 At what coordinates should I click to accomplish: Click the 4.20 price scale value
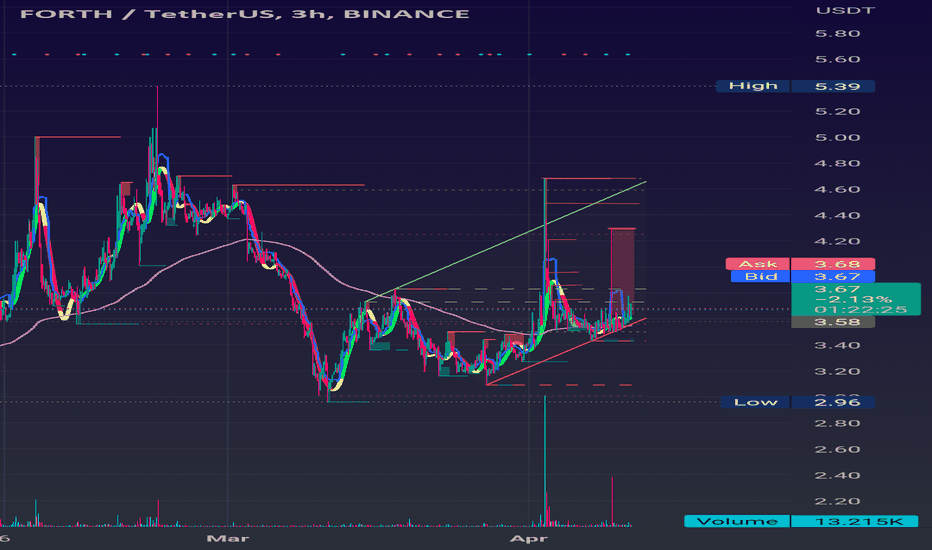[837, 241]
